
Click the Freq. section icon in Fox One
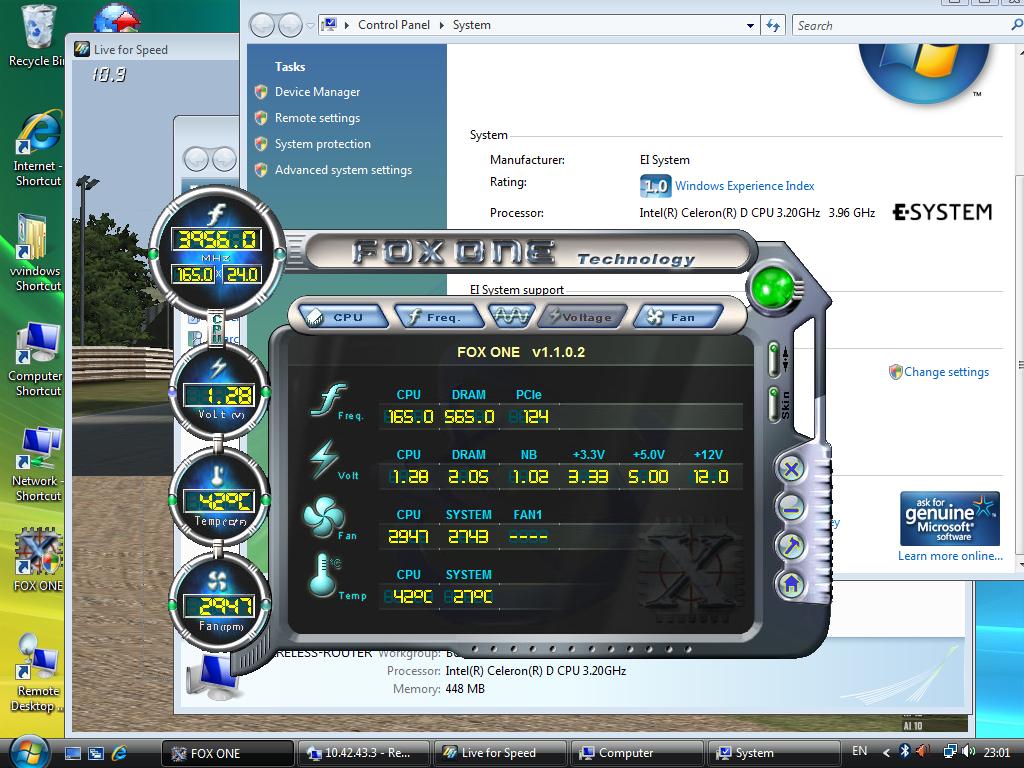click(330, 400)
